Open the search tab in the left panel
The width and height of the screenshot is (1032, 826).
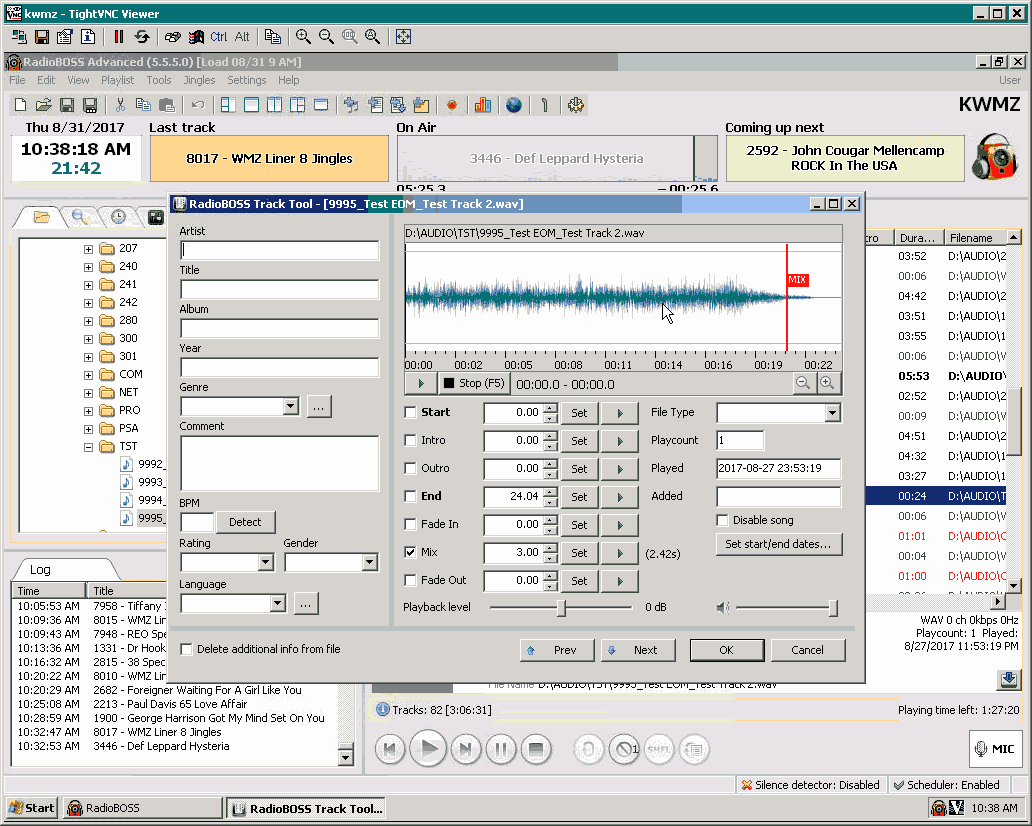pos(80,217)
